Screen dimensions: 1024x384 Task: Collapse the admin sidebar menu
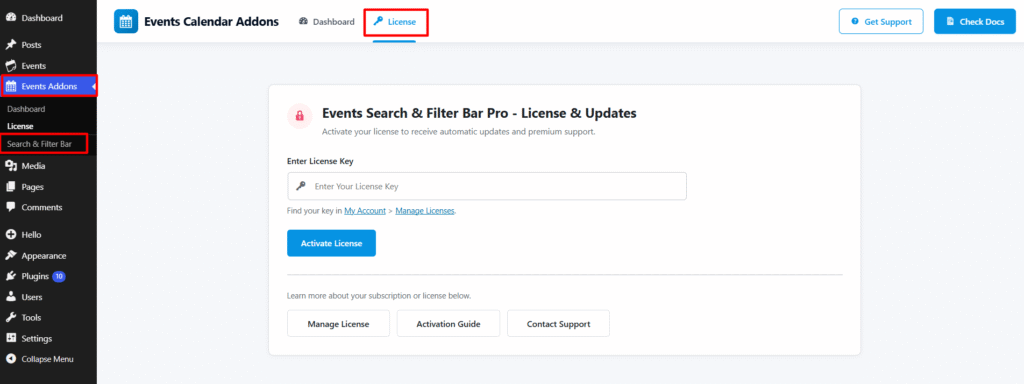(x=48, y=359)
